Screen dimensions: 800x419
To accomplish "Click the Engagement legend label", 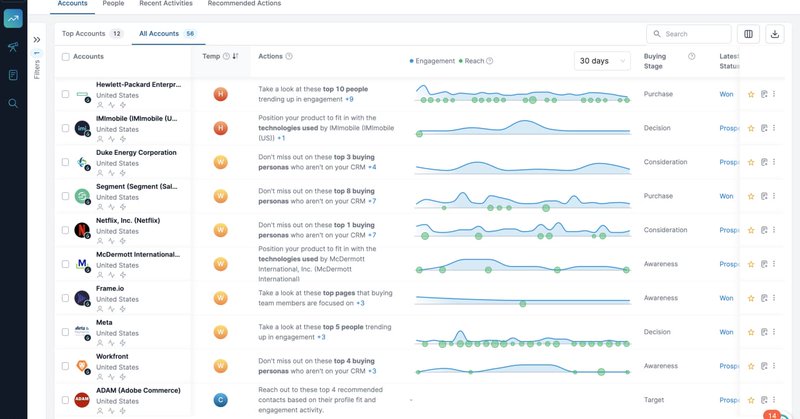I will point(435,61).
